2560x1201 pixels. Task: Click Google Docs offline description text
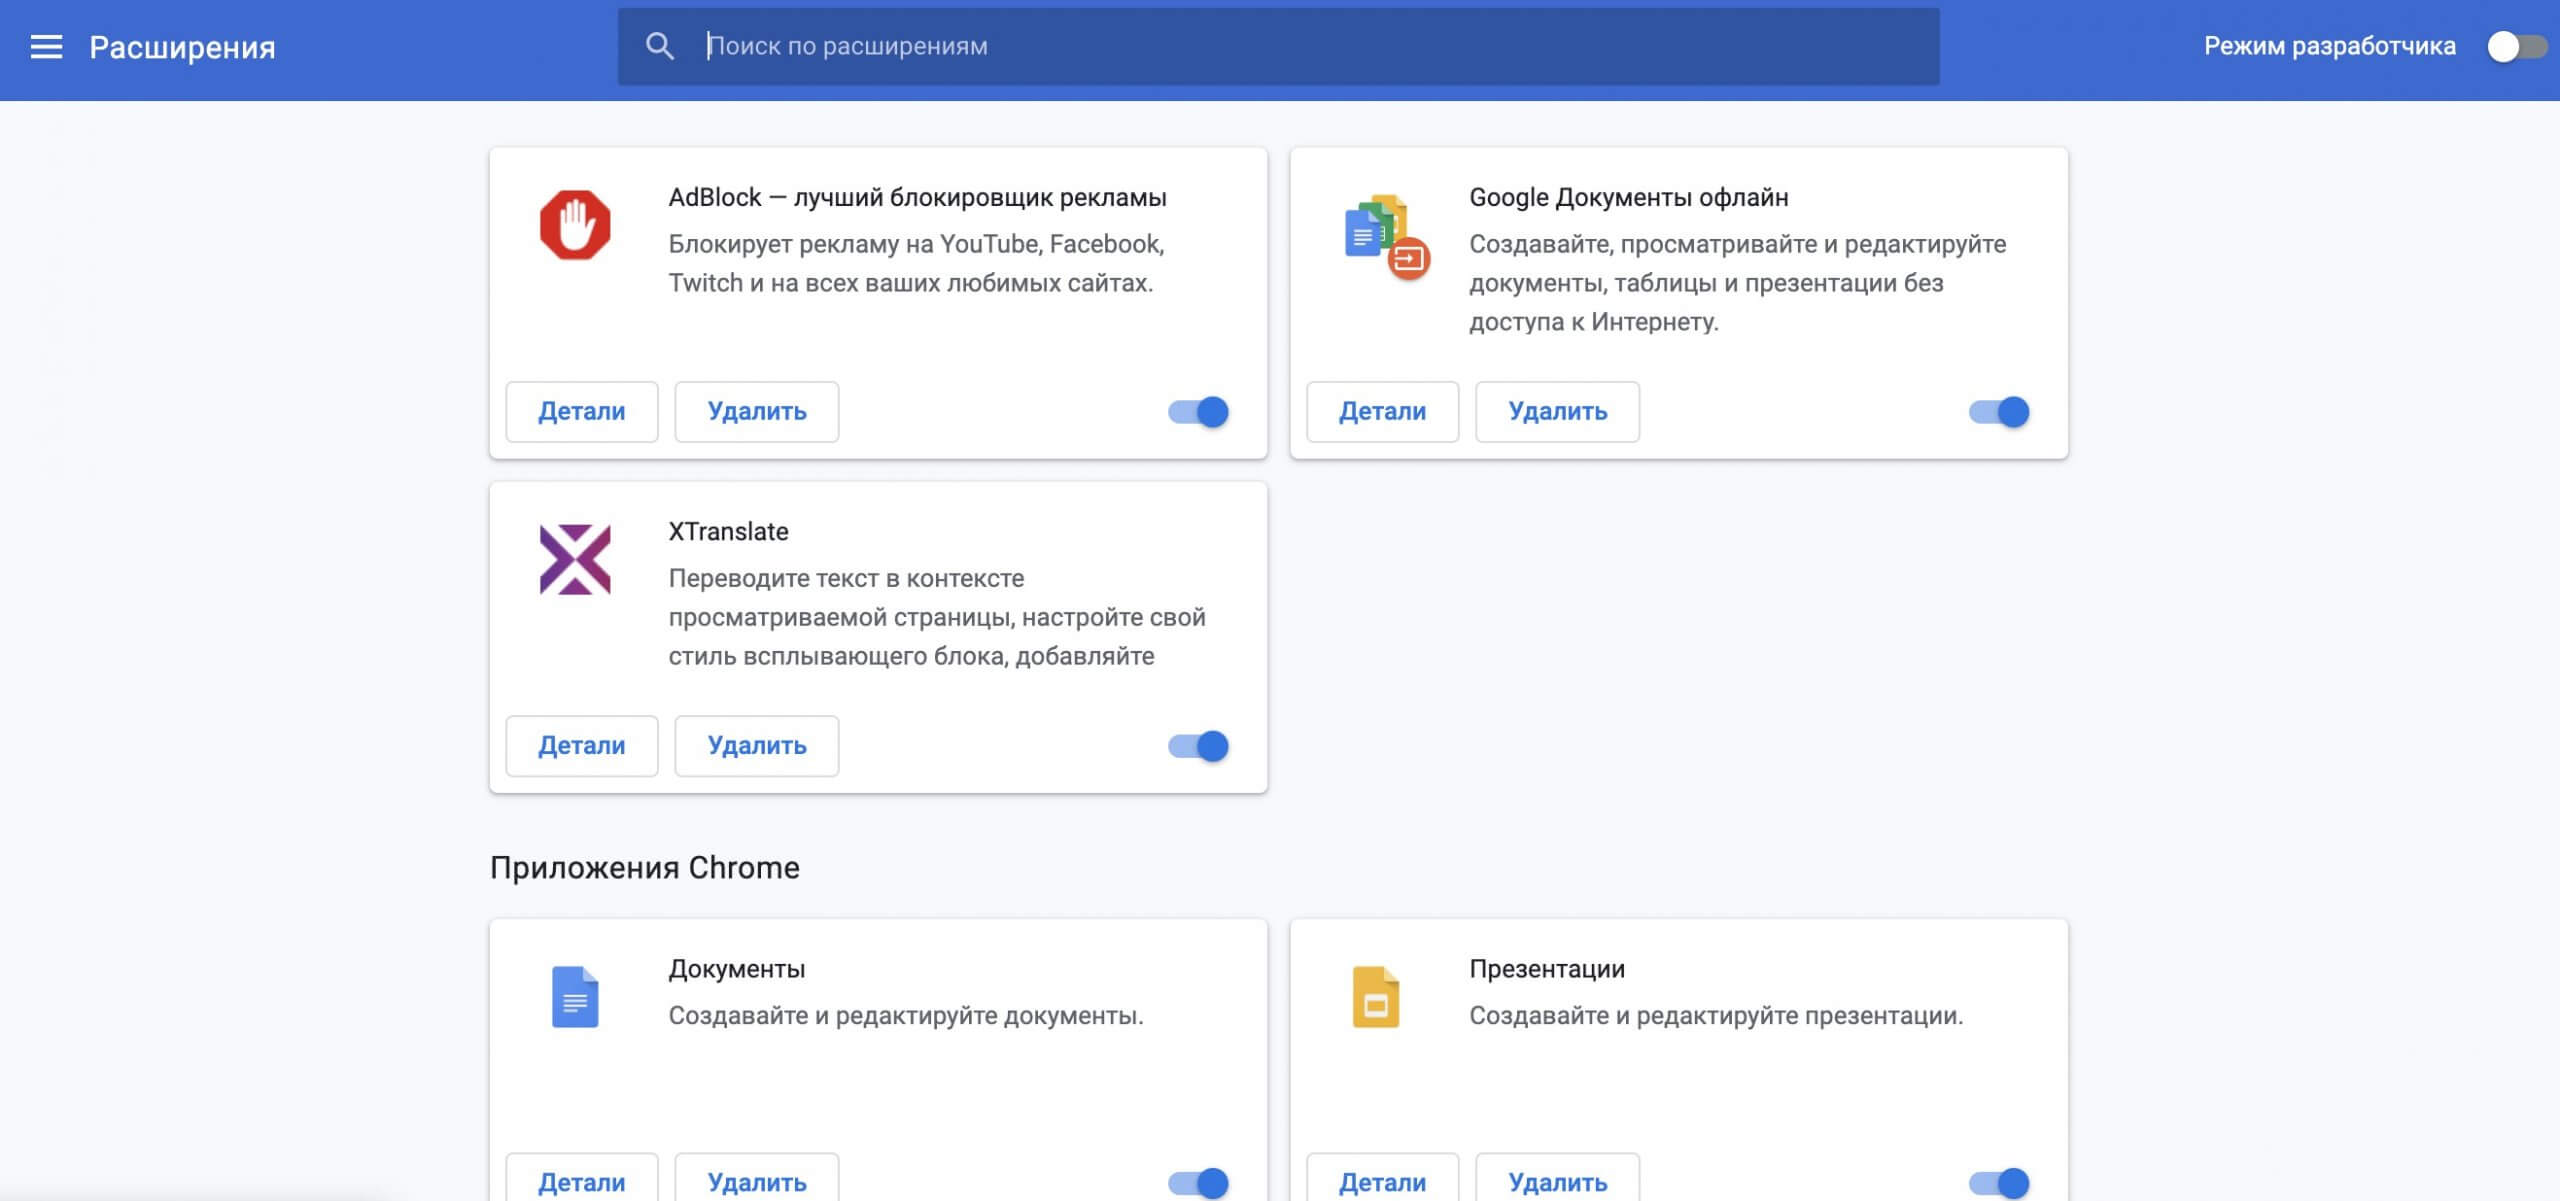click(1738, 283)
